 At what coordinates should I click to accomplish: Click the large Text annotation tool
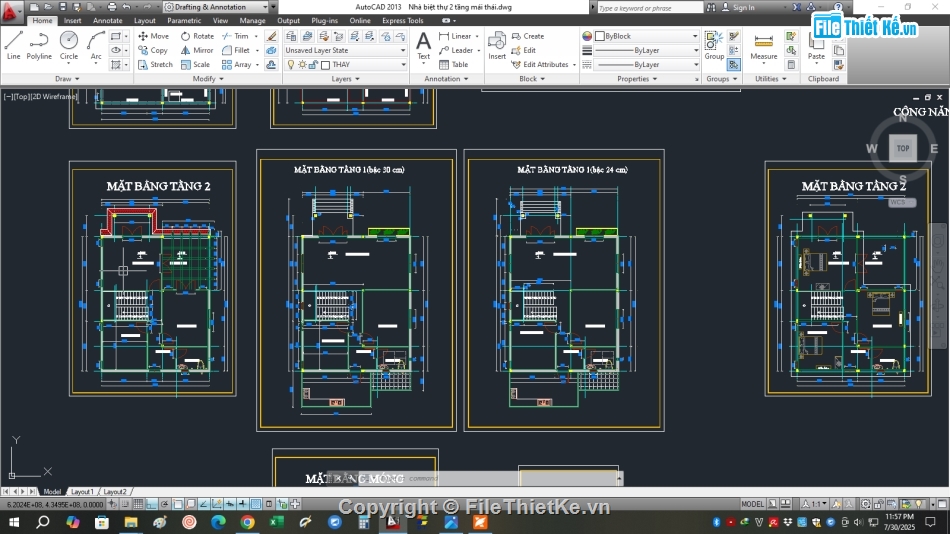pos(424,45)
